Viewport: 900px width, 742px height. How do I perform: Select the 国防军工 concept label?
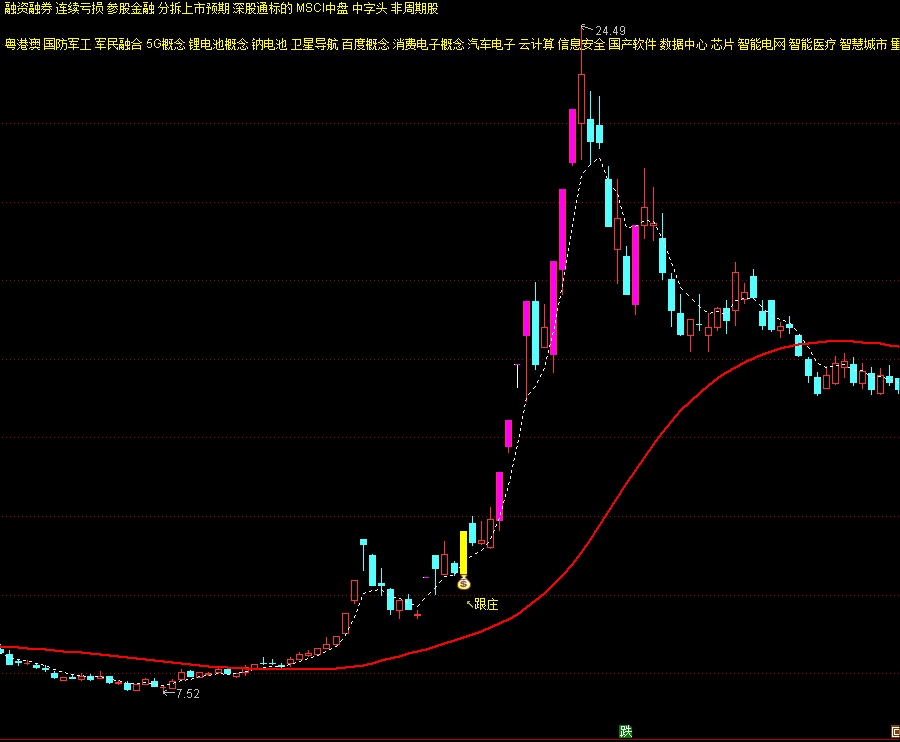pos(67,44)
